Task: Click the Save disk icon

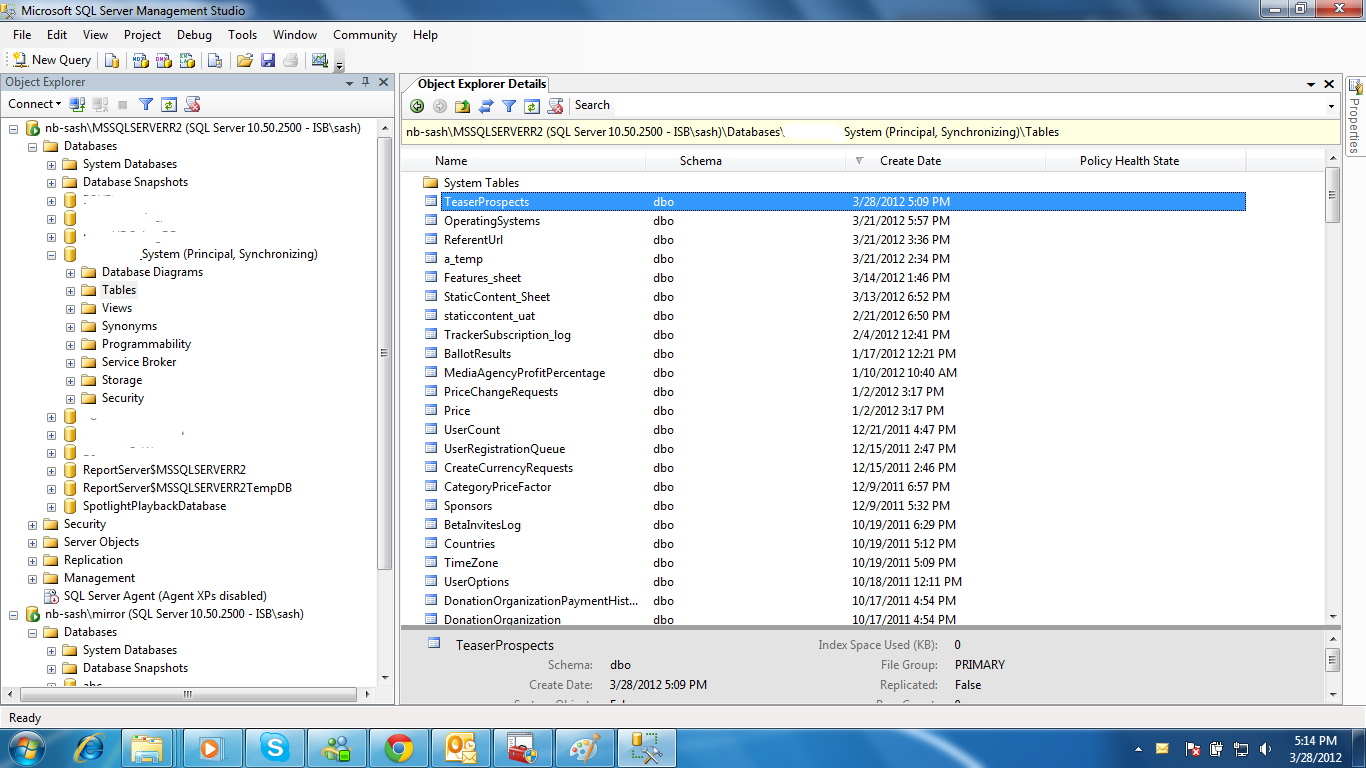Action: coord(268,60)
